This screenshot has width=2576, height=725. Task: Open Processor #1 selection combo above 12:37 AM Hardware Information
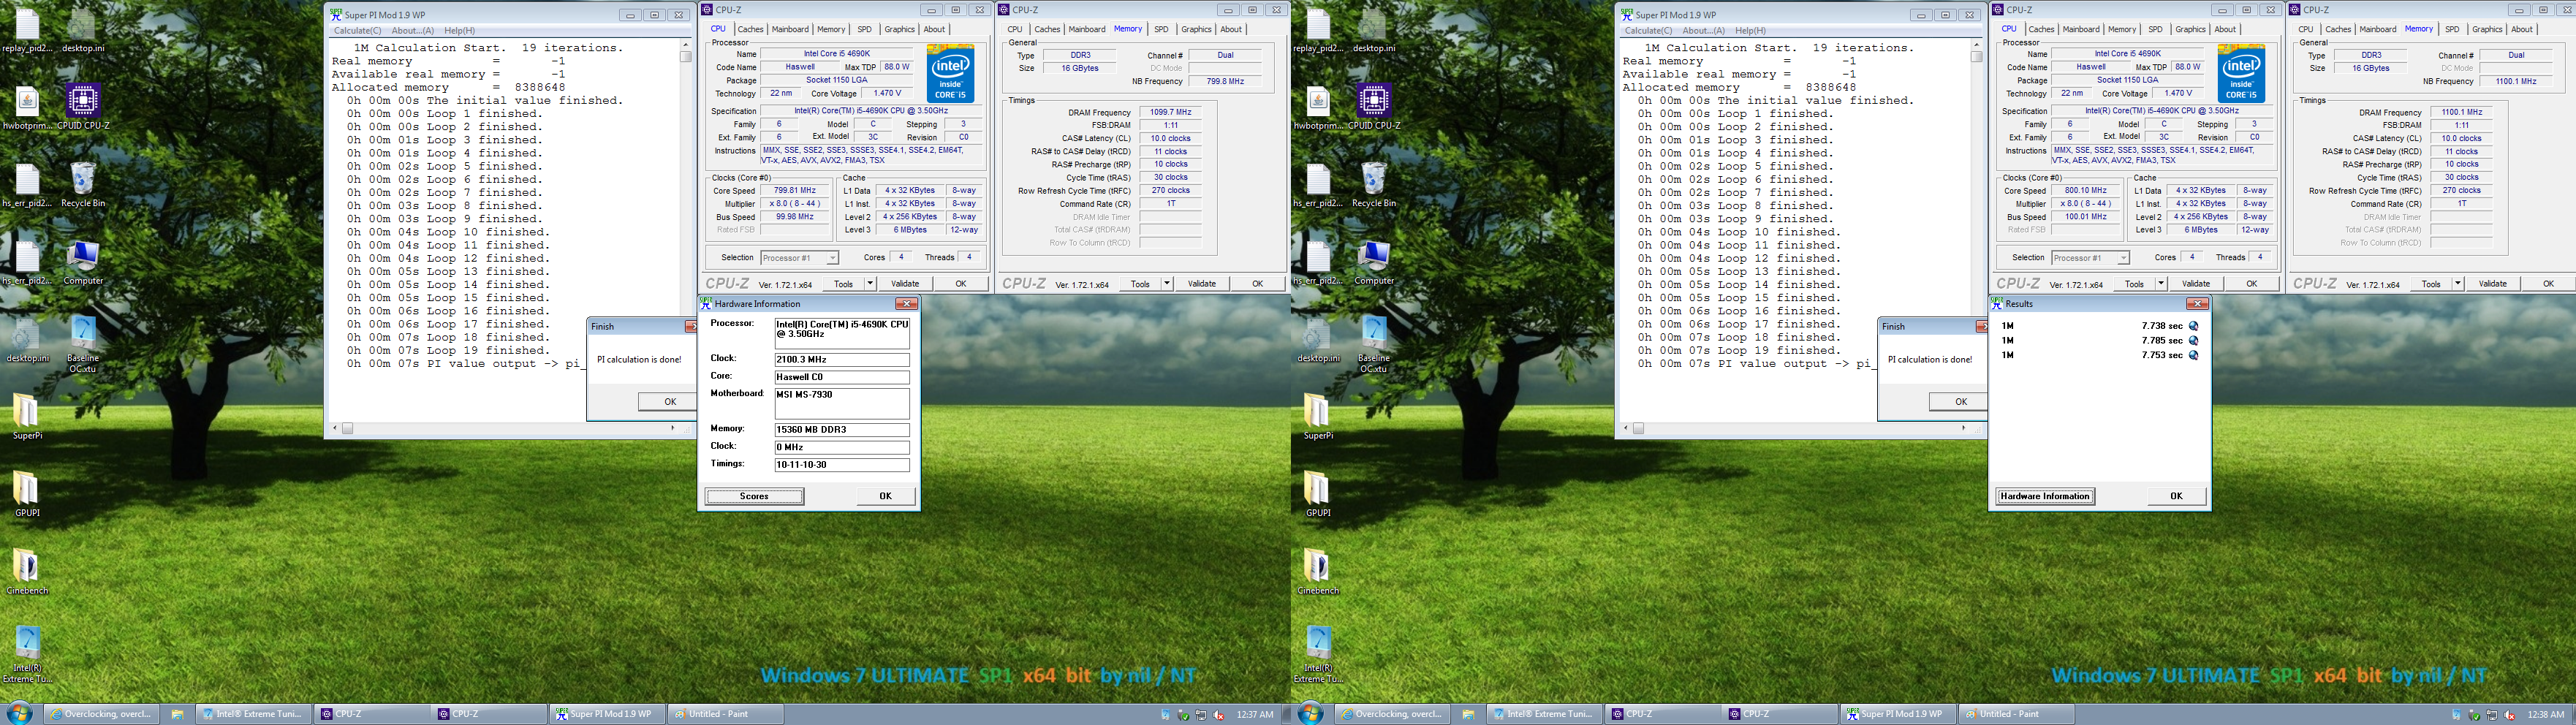(799, 258)
